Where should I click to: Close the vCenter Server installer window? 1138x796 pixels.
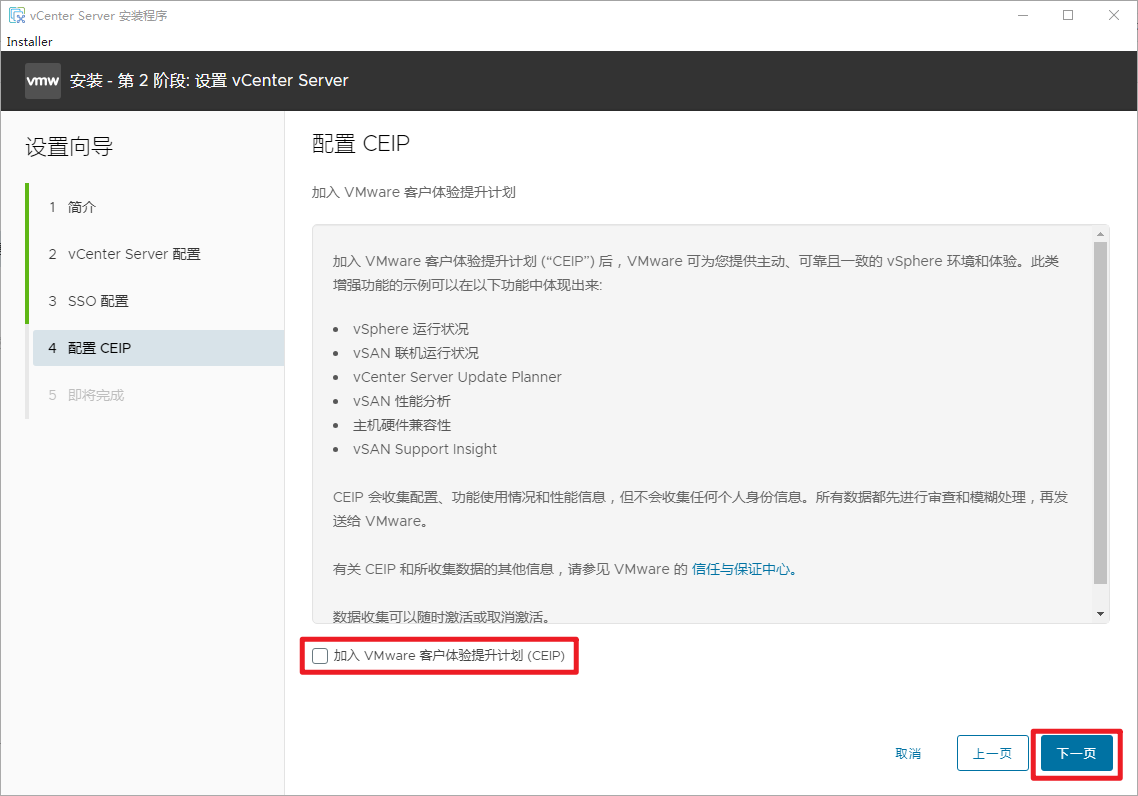point(1114,16)
